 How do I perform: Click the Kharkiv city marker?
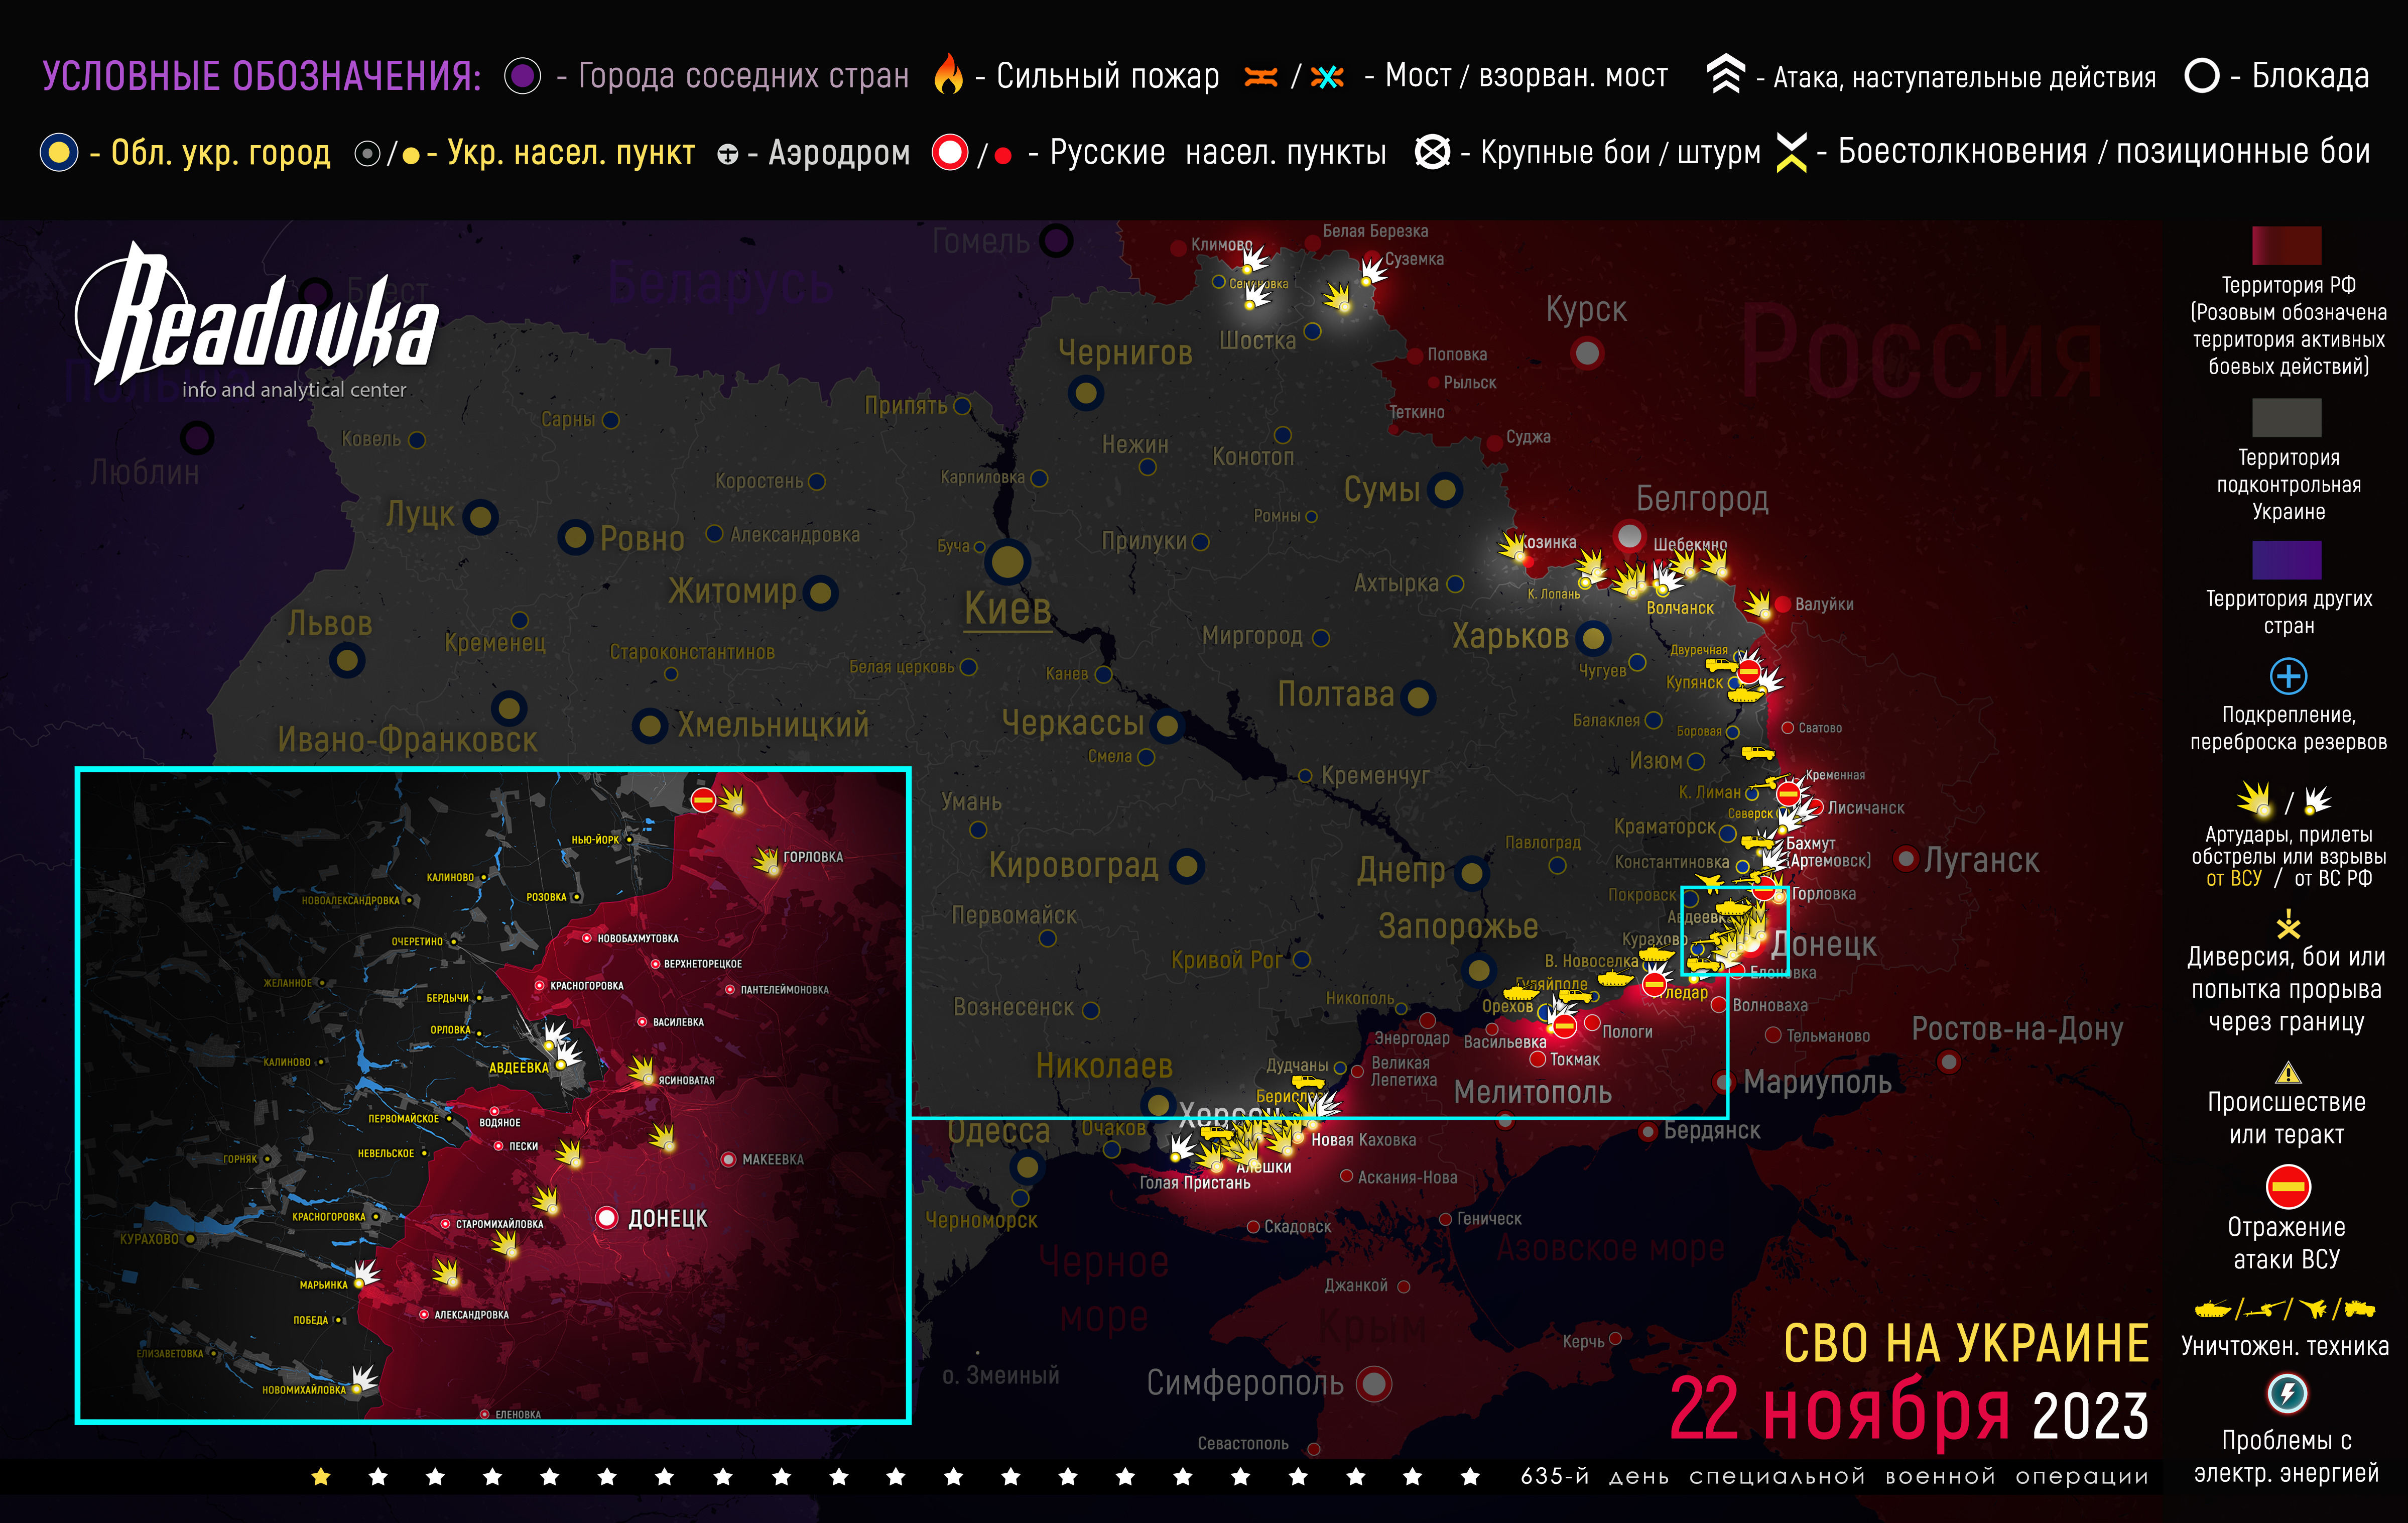point(1593,638)
